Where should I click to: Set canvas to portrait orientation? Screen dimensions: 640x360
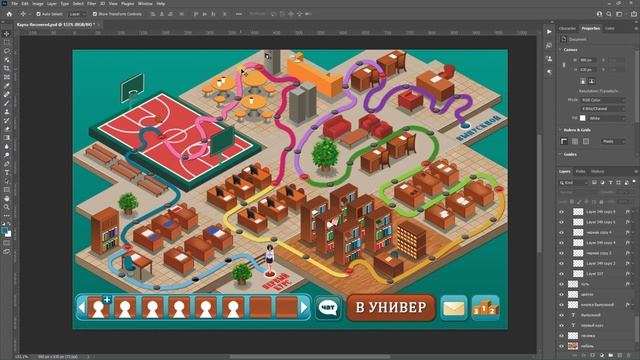pyautogui.click(x=583, y=81)
